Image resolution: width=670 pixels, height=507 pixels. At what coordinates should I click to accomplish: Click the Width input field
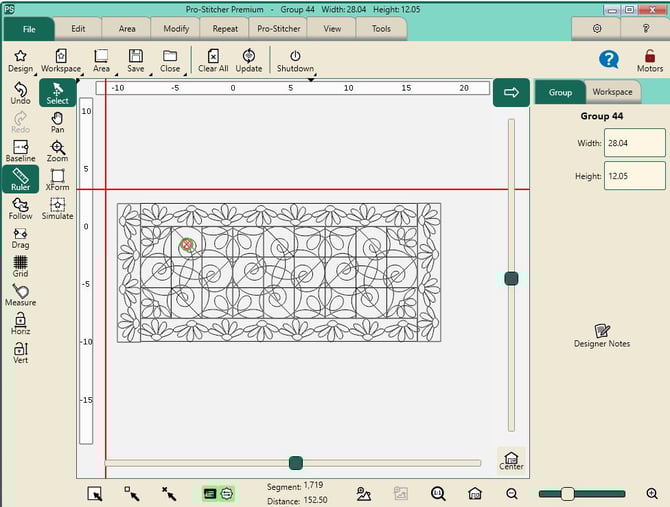point(635,143)
